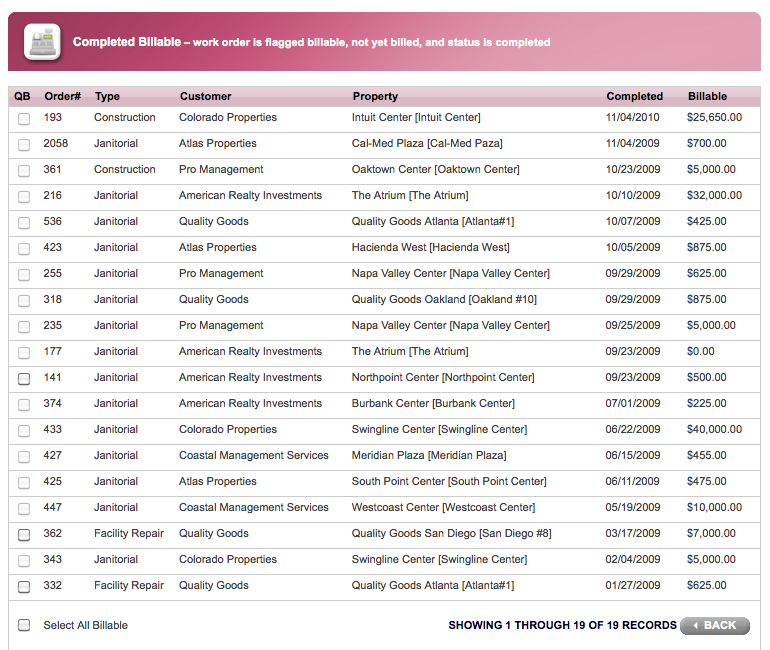Click the $25,650.00 billable amount
This screenshot has height=650, width=770.
click(715, 117)
